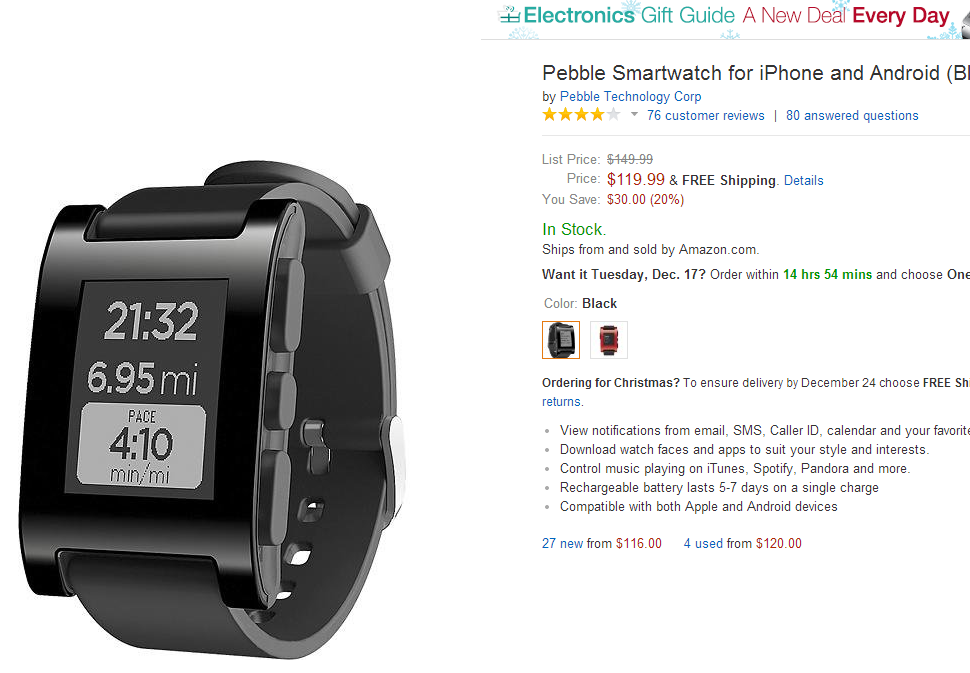Click the four-star rating icons
Screen dimensions: 970x673
click(x=581, y=114)
